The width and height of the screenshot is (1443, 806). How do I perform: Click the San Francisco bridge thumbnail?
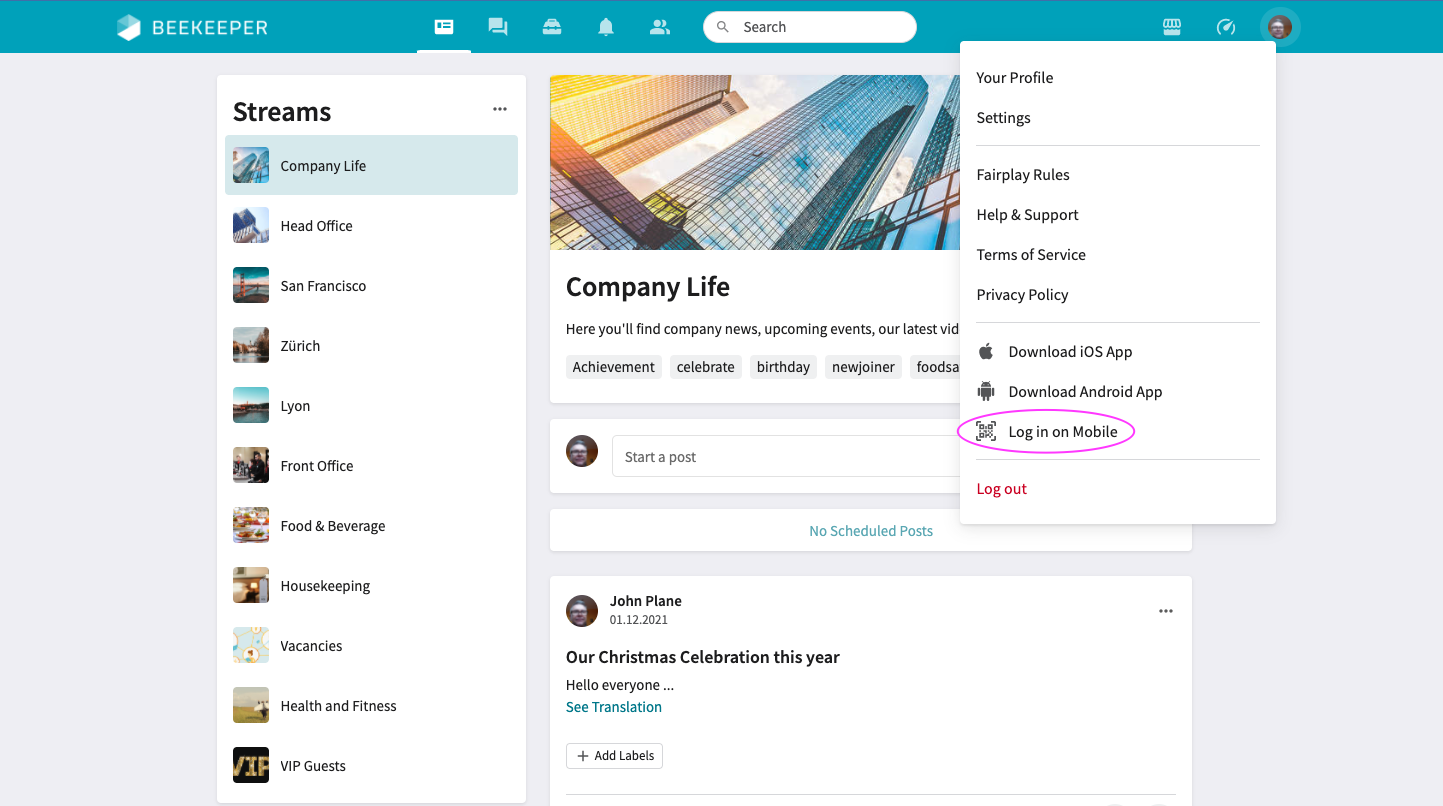[251, 285]
